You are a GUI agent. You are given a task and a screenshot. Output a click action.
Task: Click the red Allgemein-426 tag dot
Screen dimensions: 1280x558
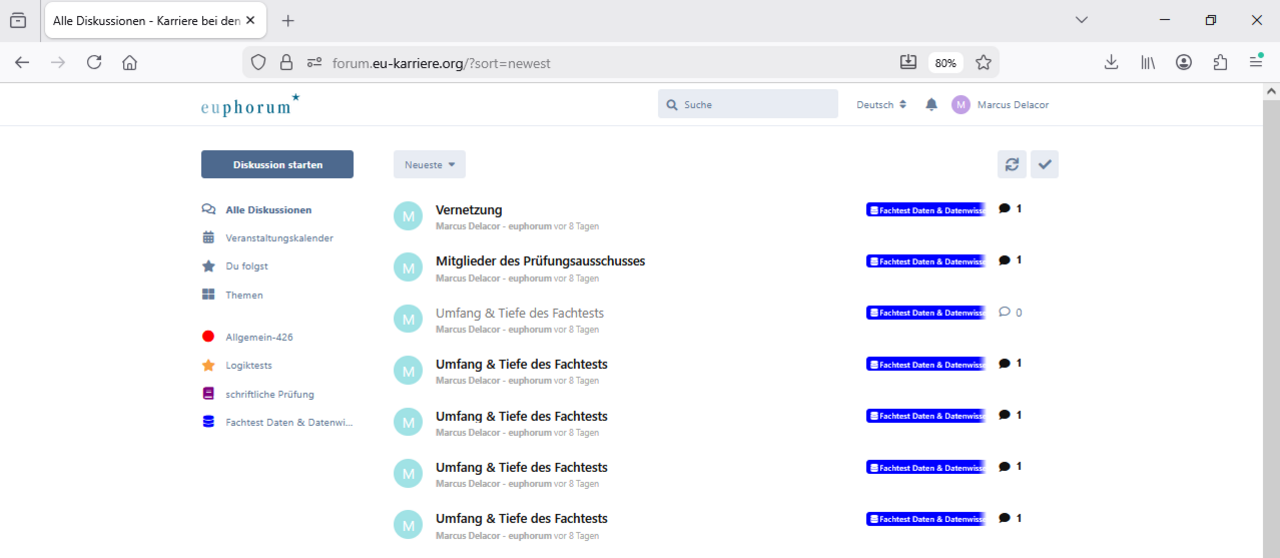[x=208, y=337]
